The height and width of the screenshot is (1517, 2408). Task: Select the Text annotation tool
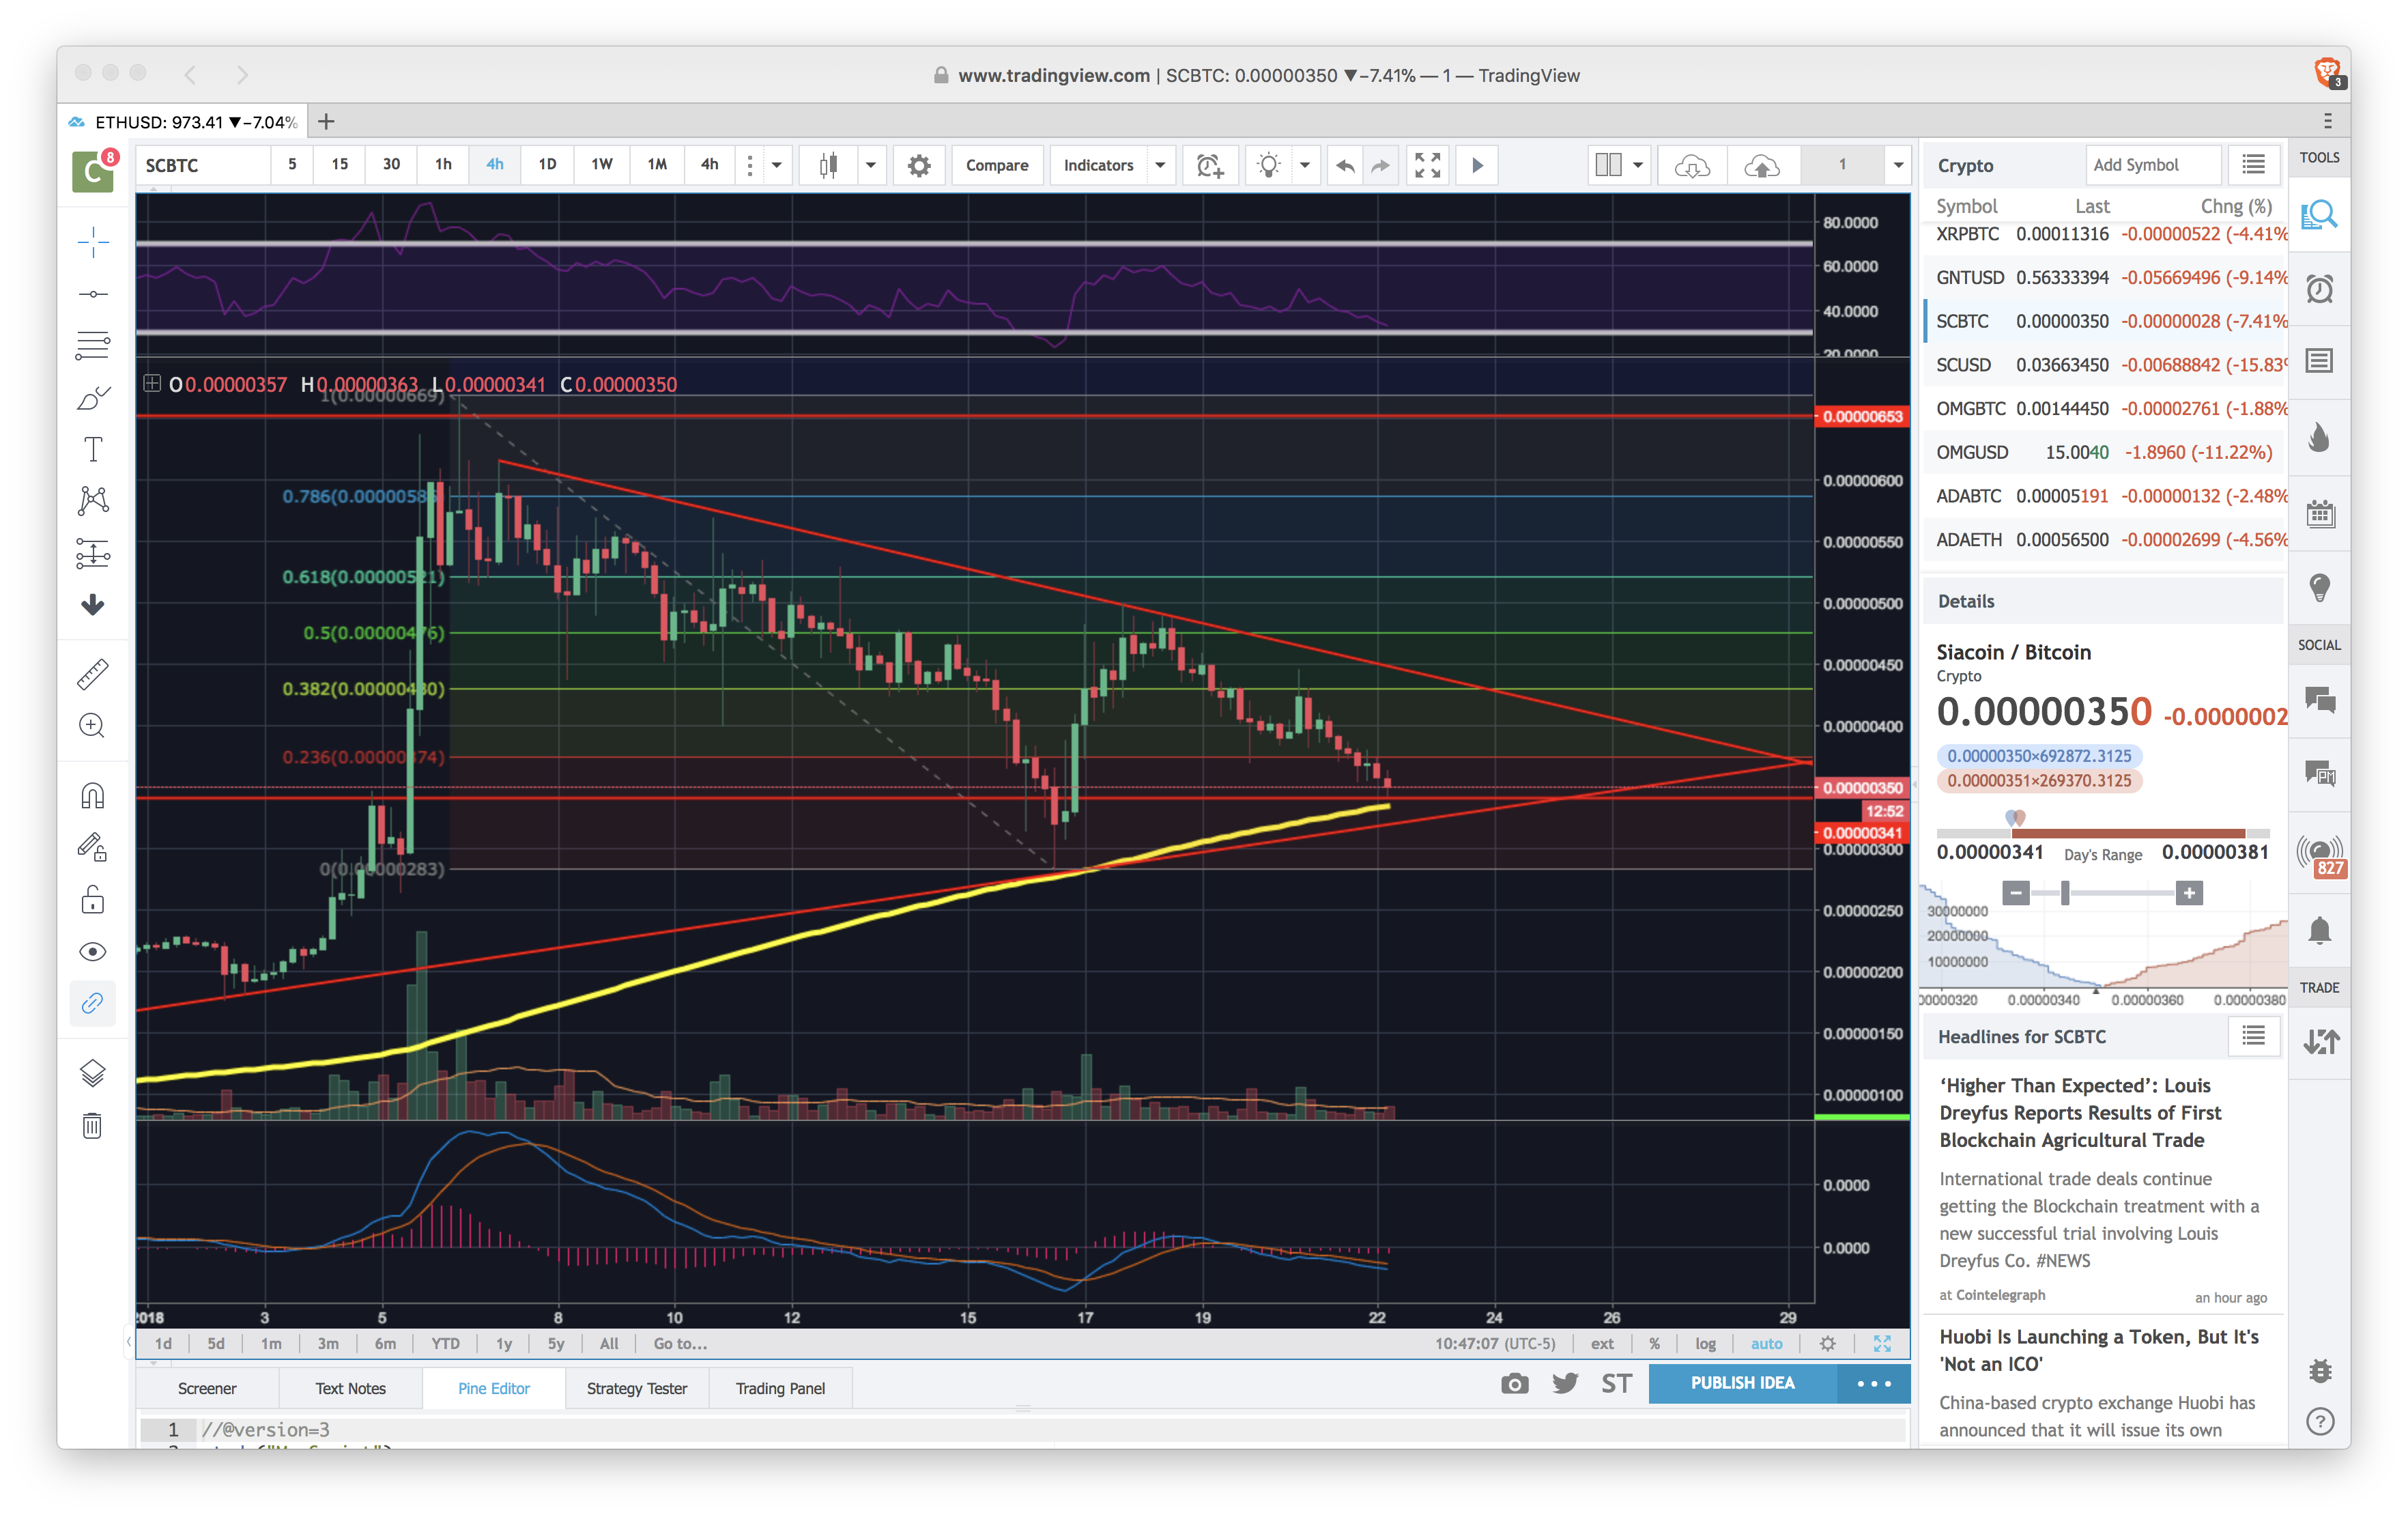93,450
